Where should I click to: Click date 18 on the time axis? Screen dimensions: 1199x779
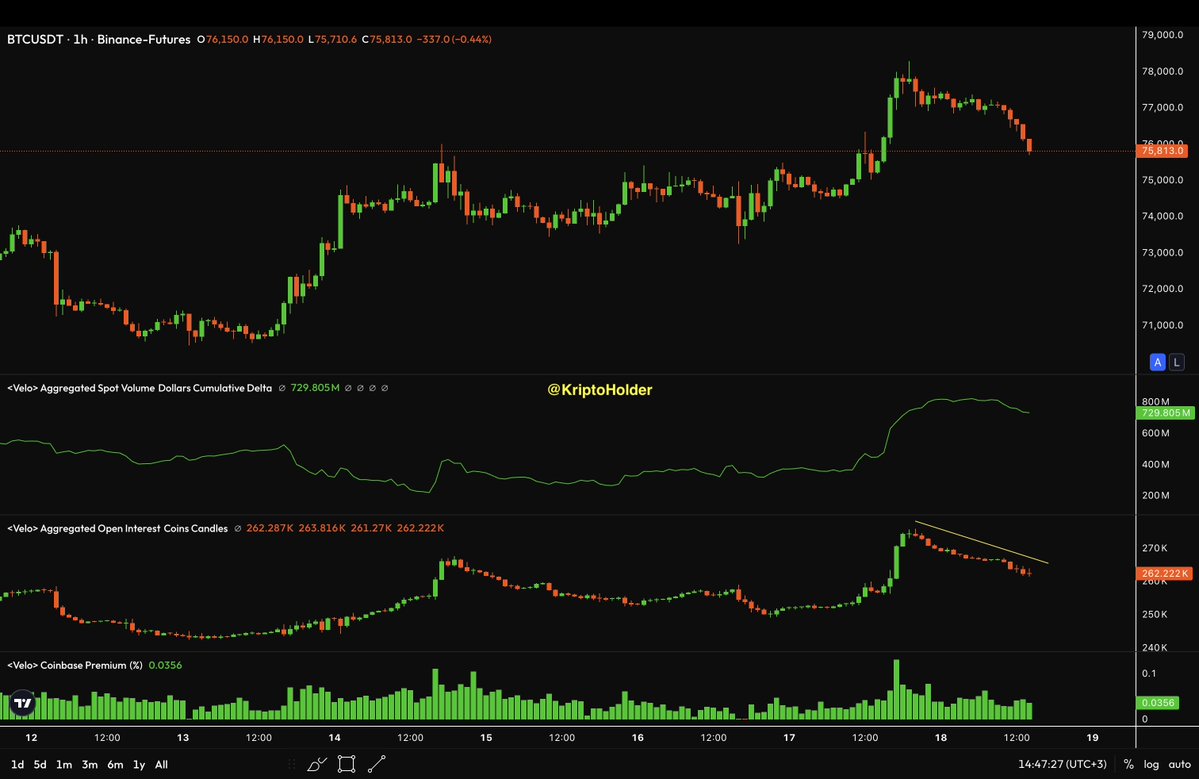click(941, 738)
